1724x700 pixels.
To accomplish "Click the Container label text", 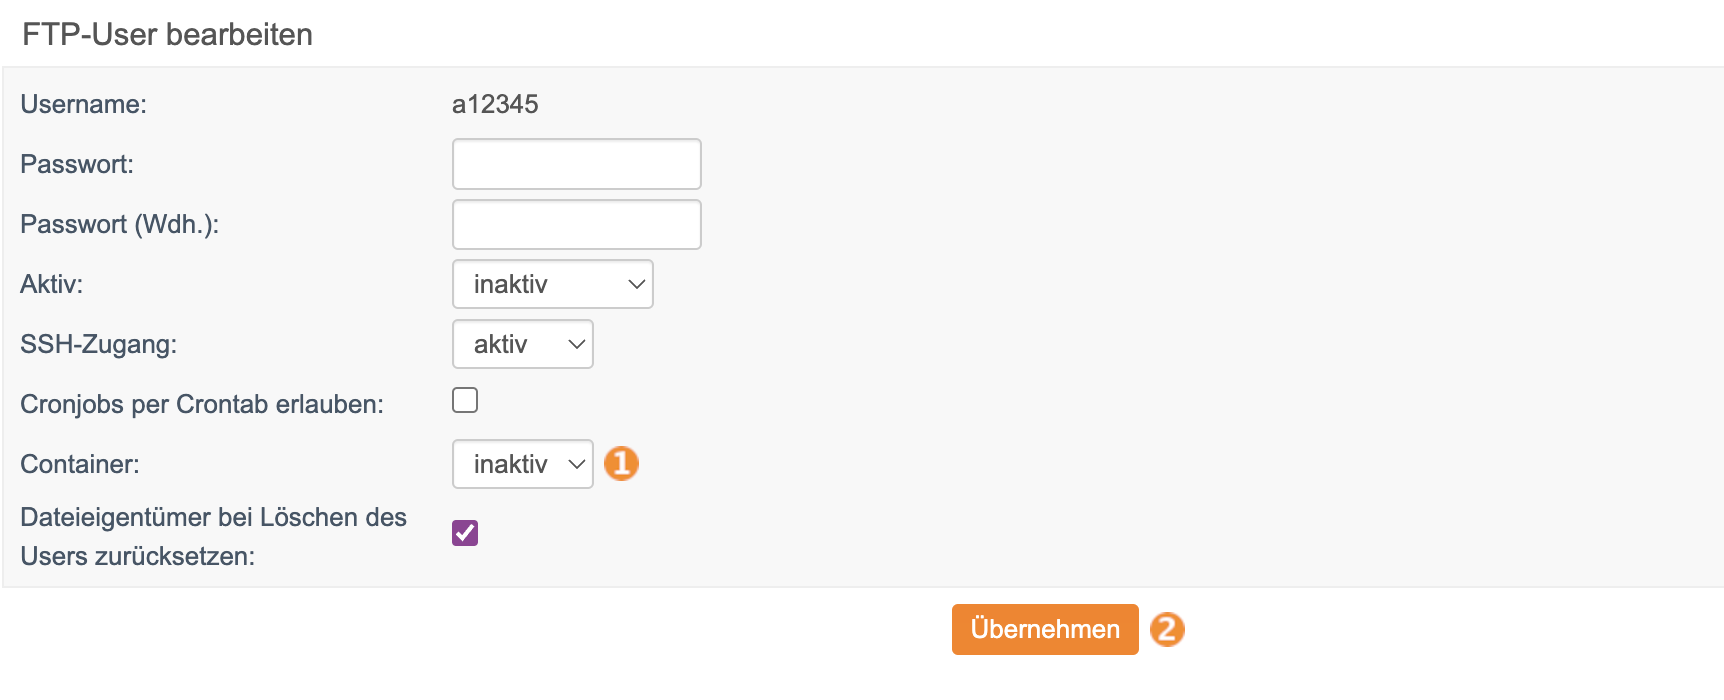I will 80,464.
